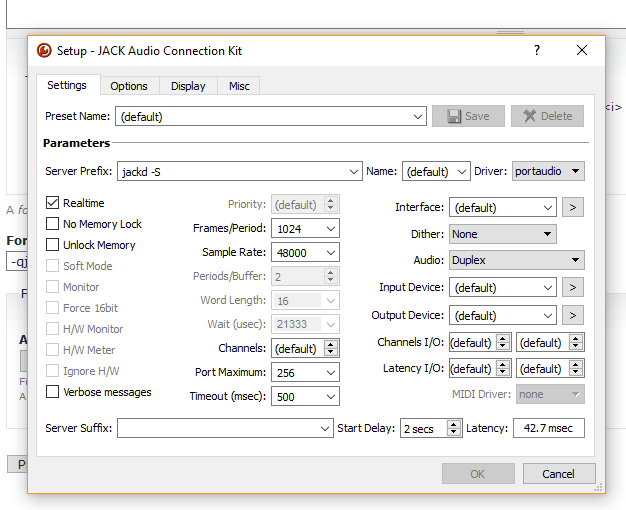Toggle the Realtime checkbox
The image size is (626, 510).
[52, 202]
